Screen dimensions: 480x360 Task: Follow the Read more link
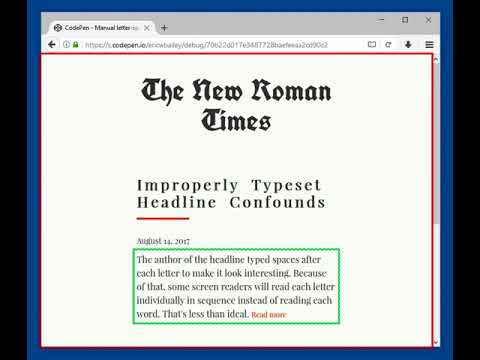coord(269,315)
